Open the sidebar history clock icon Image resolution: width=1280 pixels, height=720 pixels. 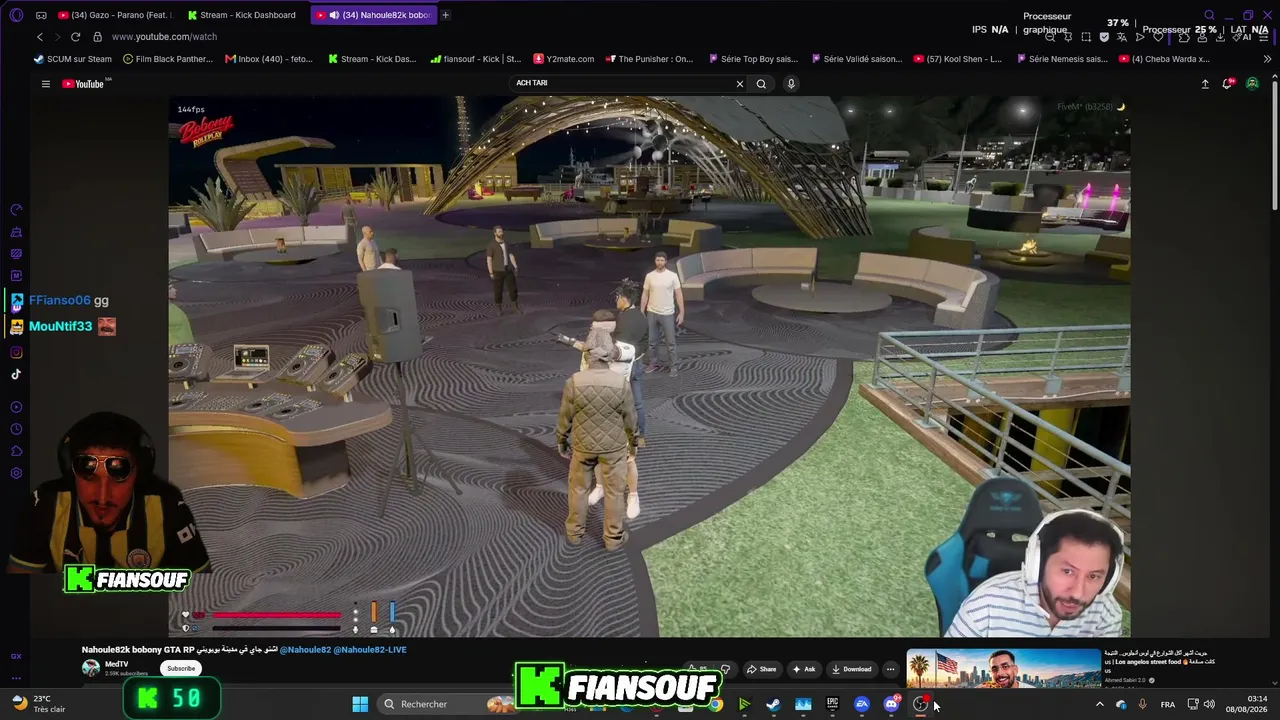16,429
